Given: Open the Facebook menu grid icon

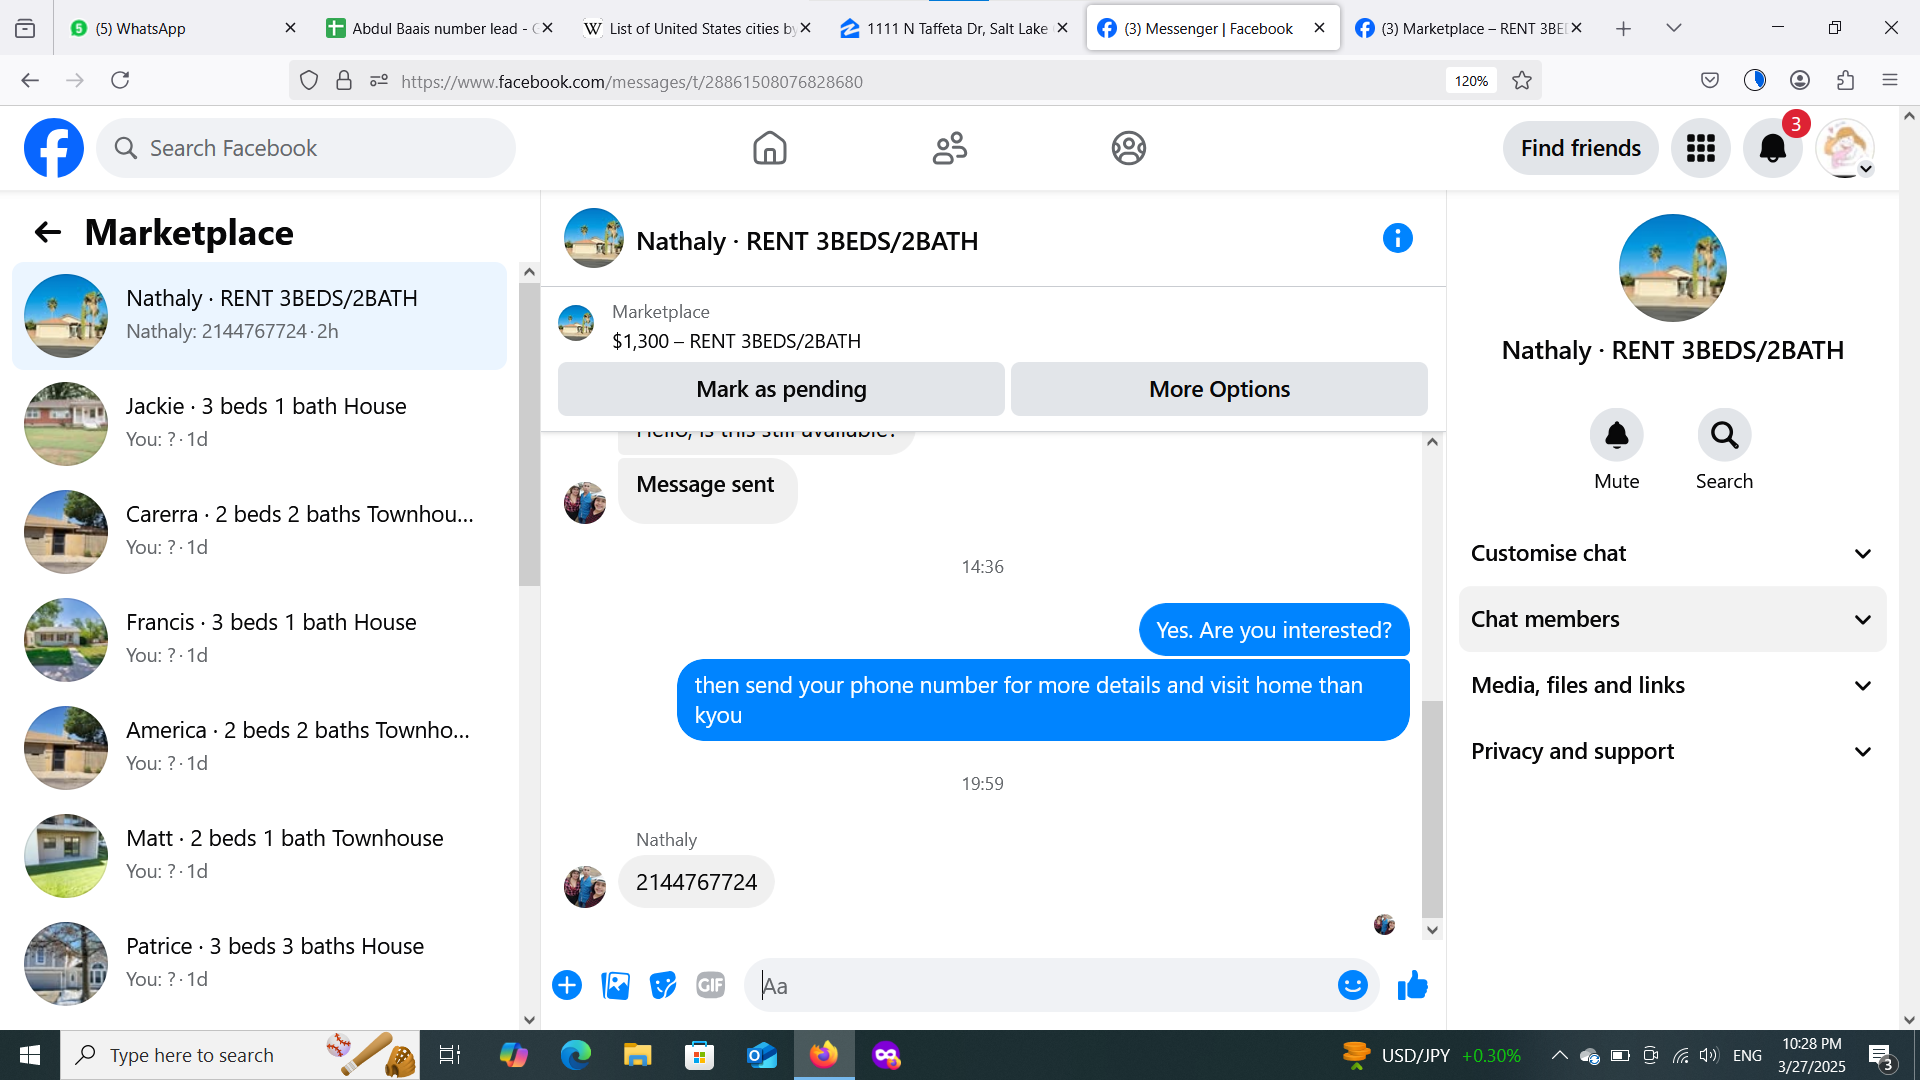Looking at the screenshot, I should point(1701,148).
